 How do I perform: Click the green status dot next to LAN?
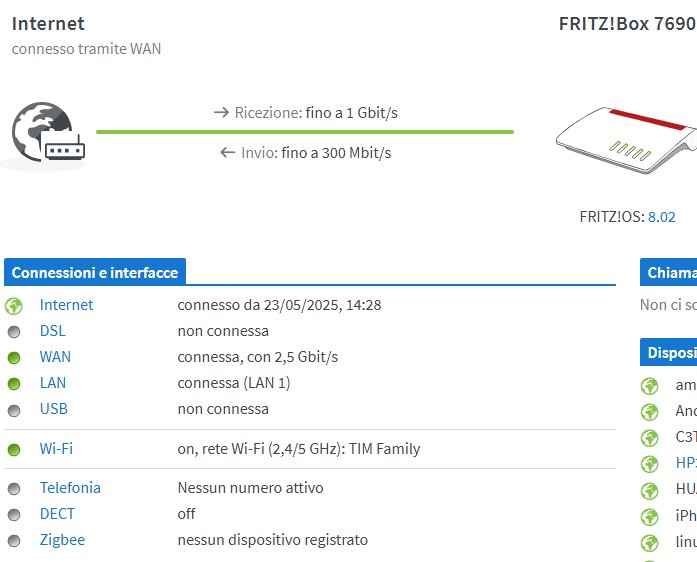(14, 384)
